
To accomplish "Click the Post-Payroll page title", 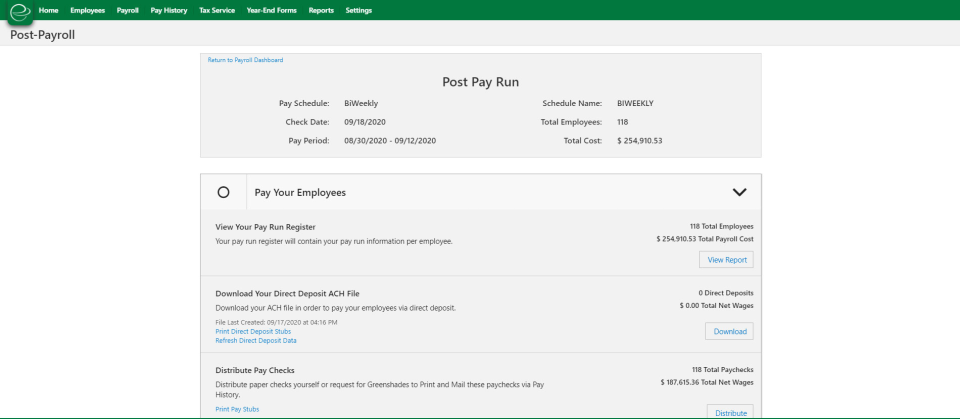I will (x=42, y=35).
